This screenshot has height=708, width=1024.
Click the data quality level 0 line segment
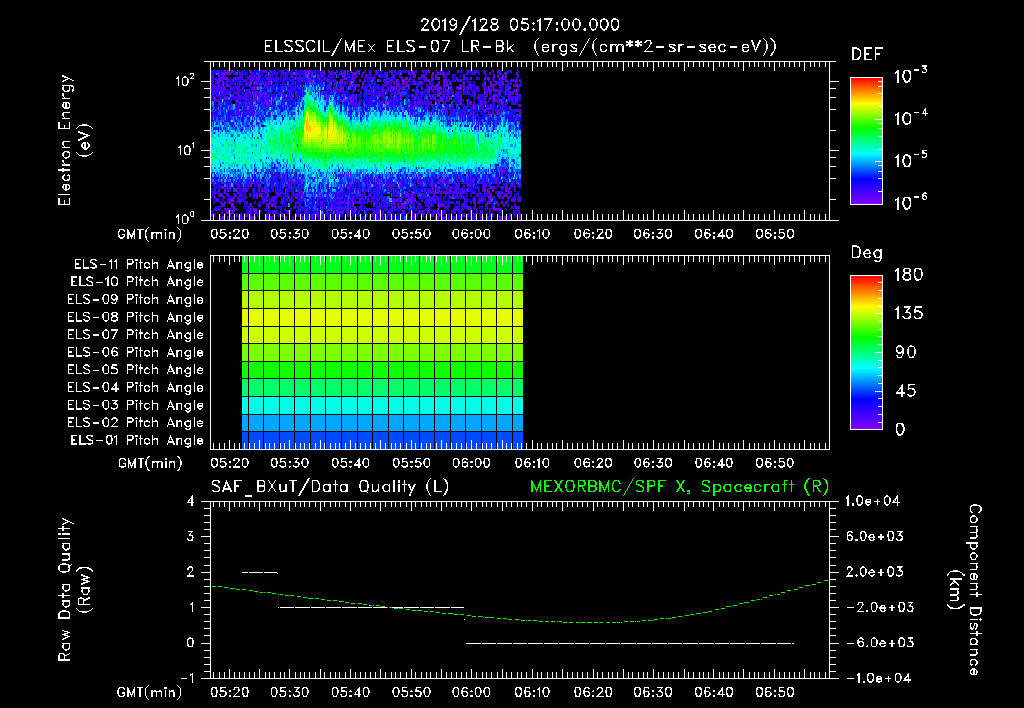(x=630, y=643)
